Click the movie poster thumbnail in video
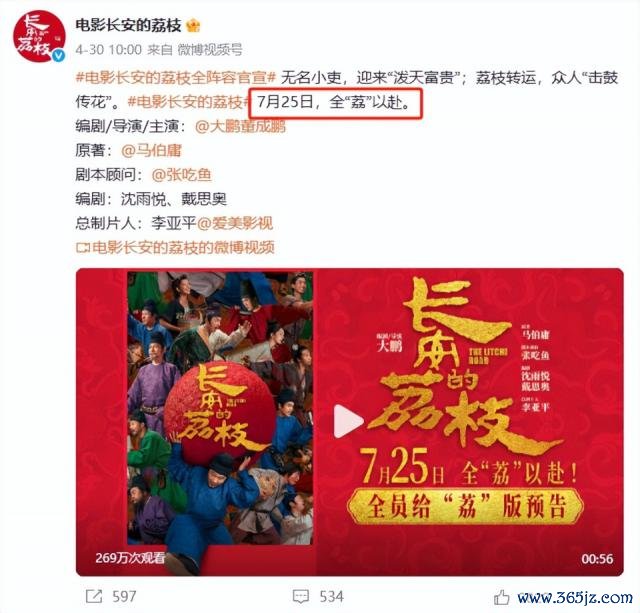The height and width of the screenshot is (613, 640). click(220, 408)
